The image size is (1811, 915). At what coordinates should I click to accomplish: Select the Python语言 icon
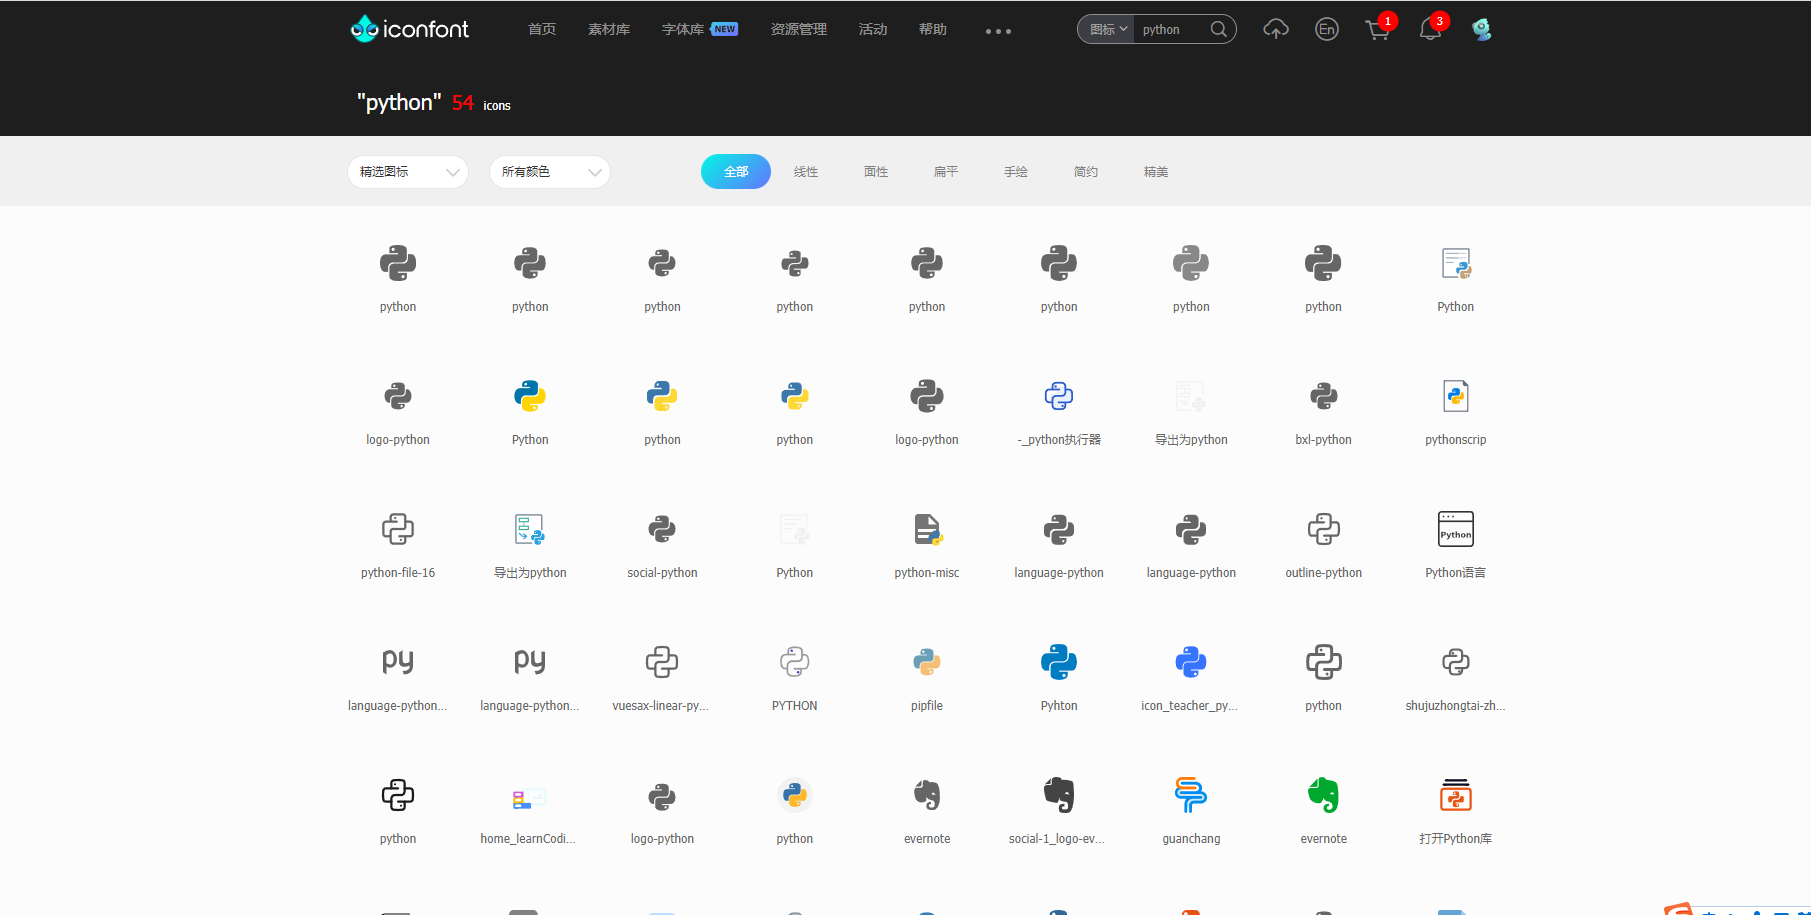[1456, 530]
